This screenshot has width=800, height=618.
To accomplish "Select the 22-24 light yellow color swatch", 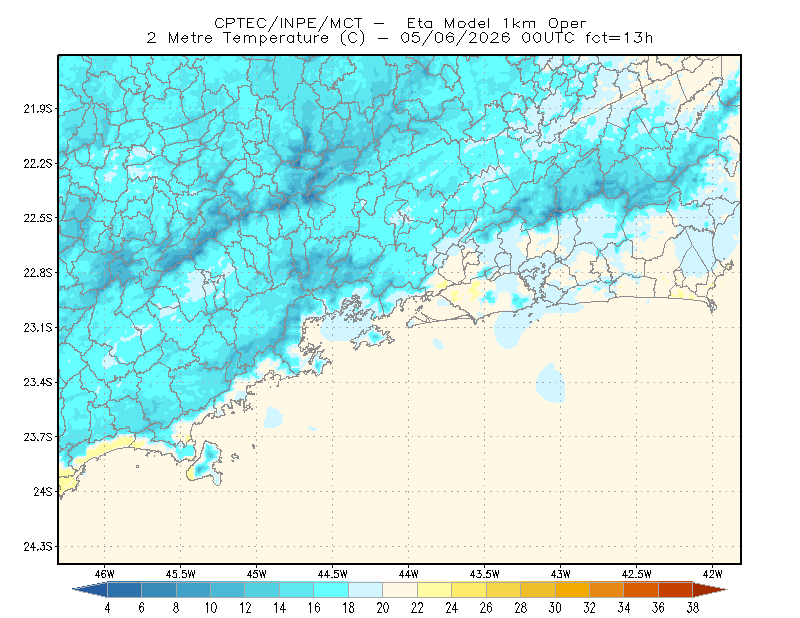I will pyautogui.click(x=435, y=590).
